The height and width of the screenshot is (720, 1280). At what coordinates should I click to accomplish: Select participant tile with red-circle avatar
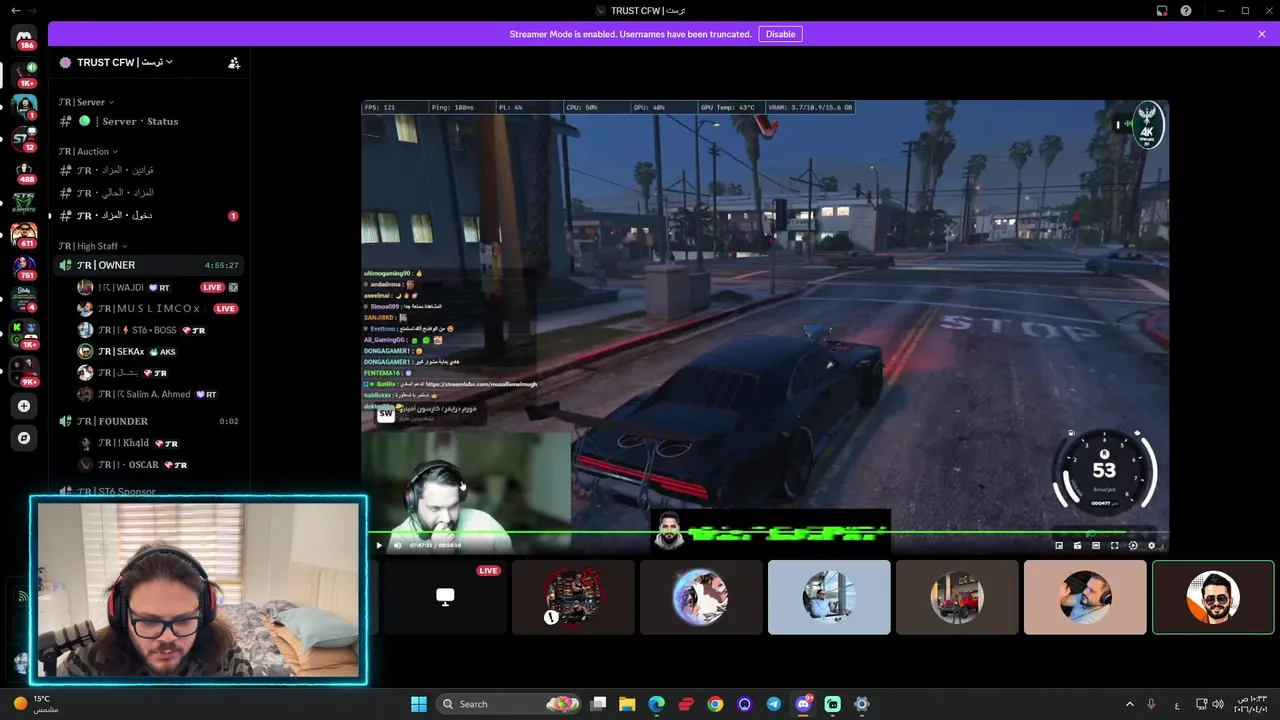(x=573, y=597)
